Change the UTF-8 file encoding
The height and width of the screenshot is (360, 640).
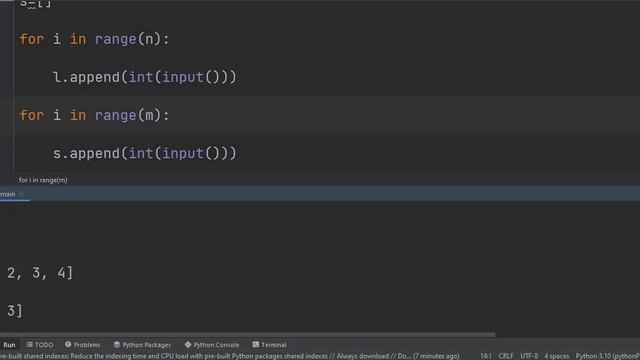(529, 356)
